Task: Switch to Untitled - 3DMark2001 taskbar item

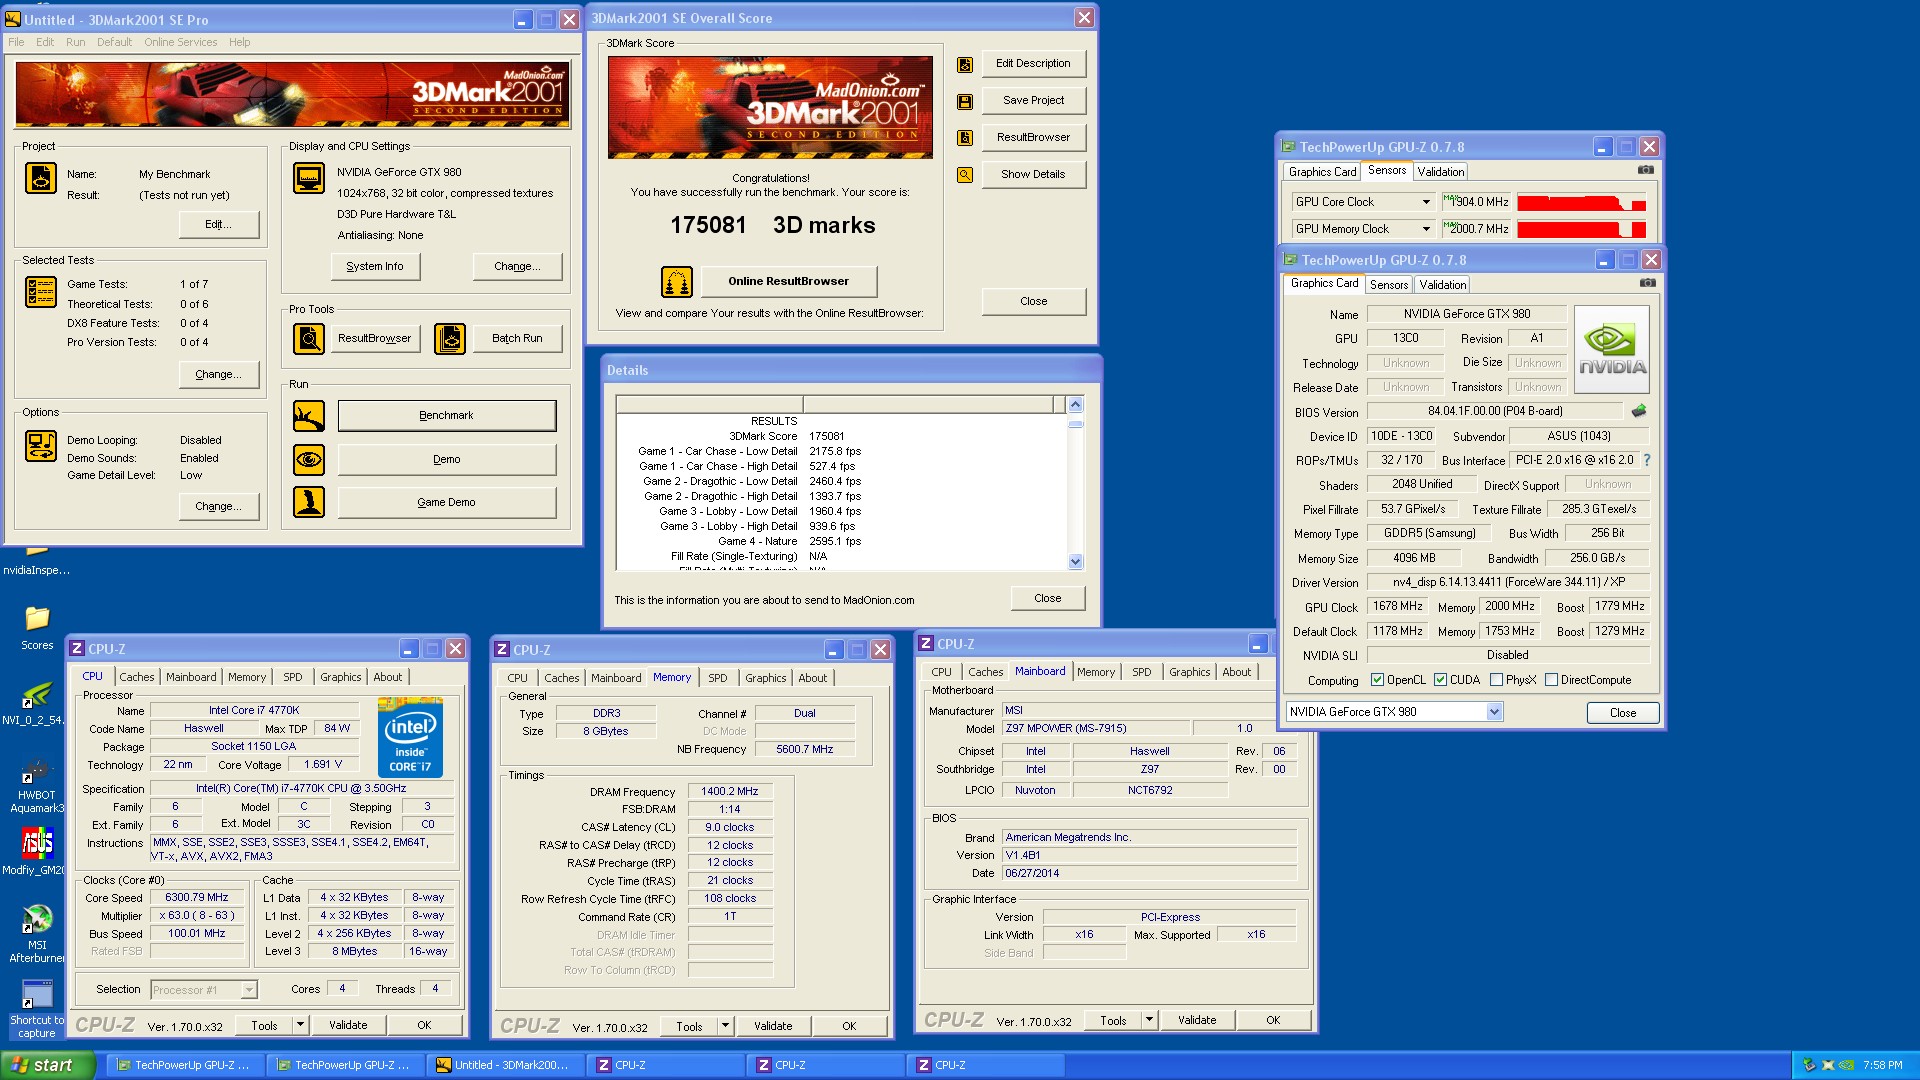Action: point(504,1065)
